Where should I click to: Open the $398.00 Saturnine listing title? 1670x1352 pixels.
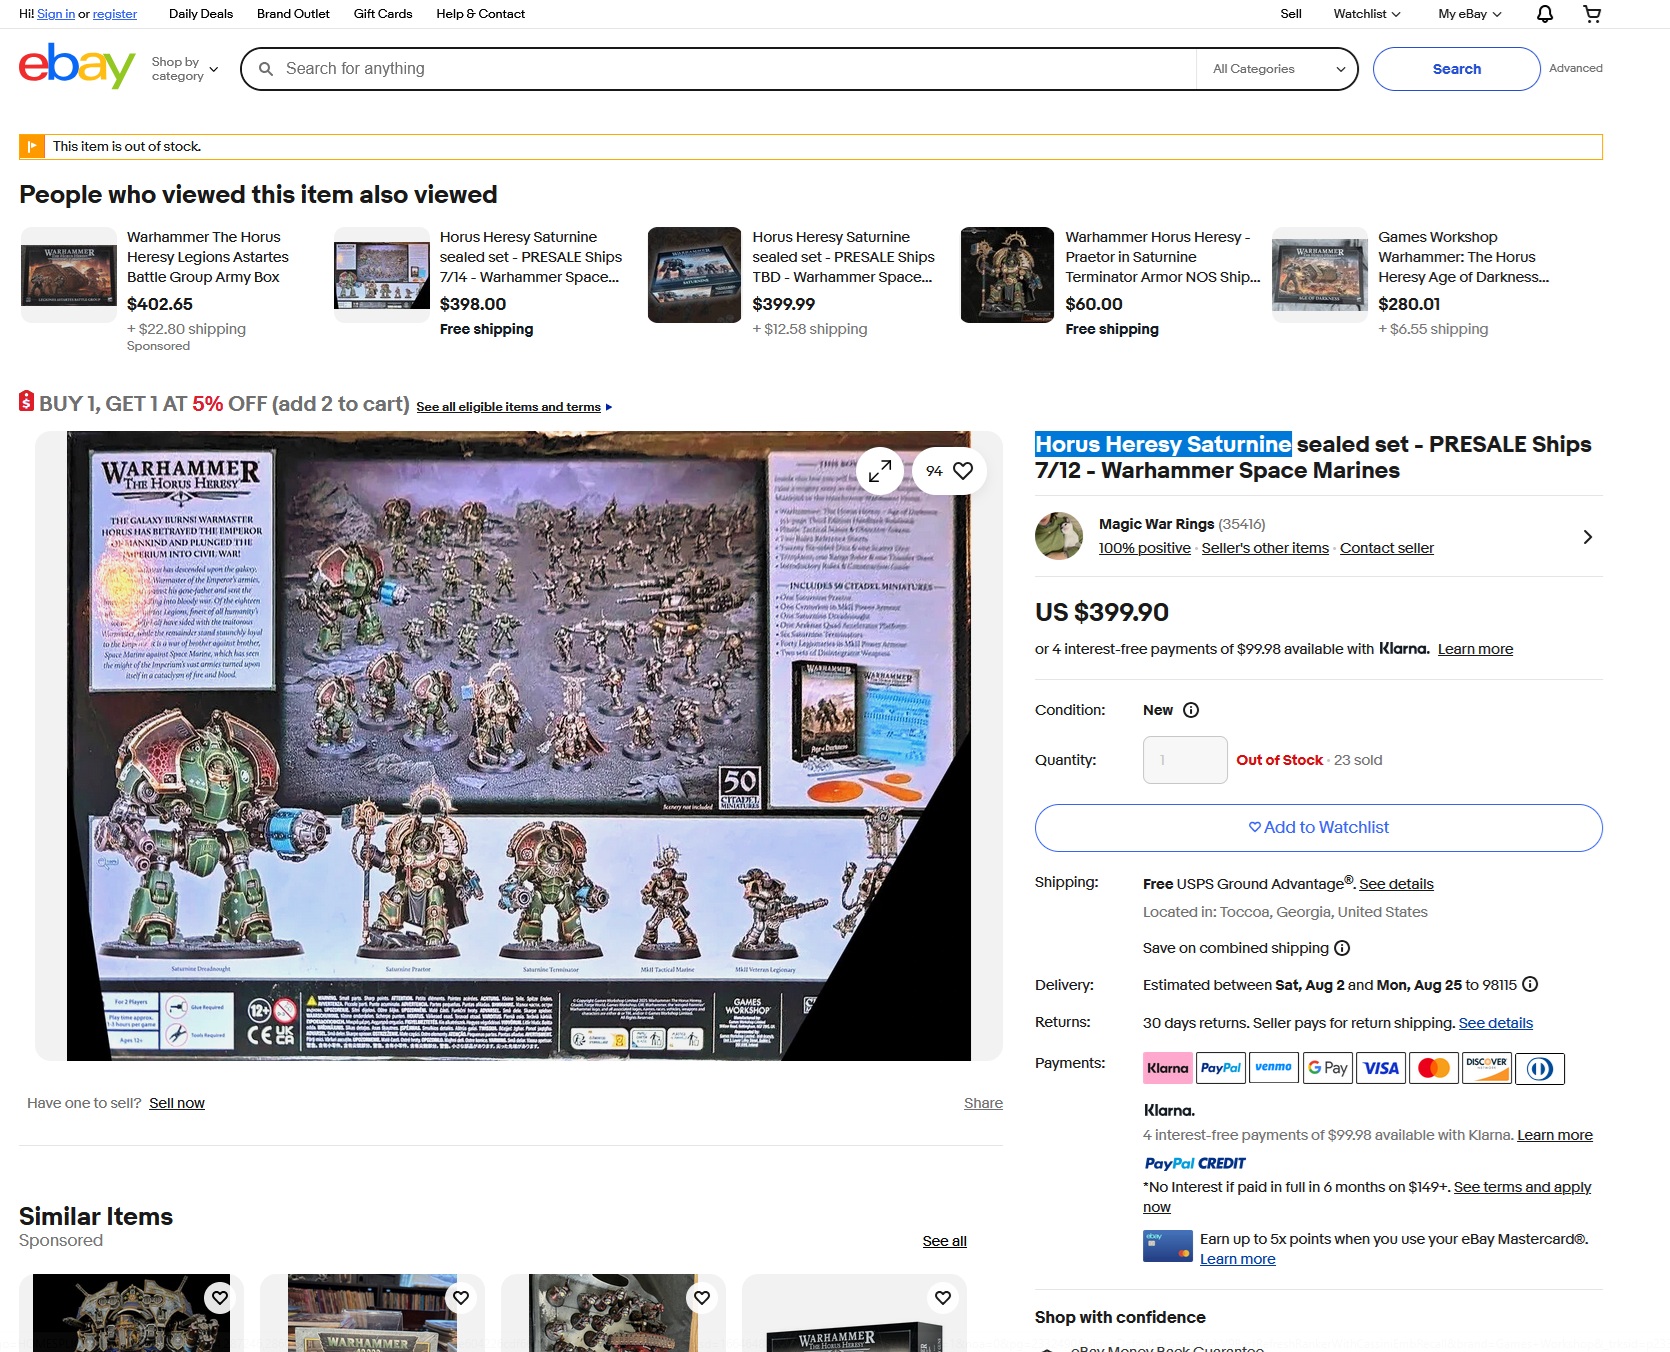click(531, 257)
